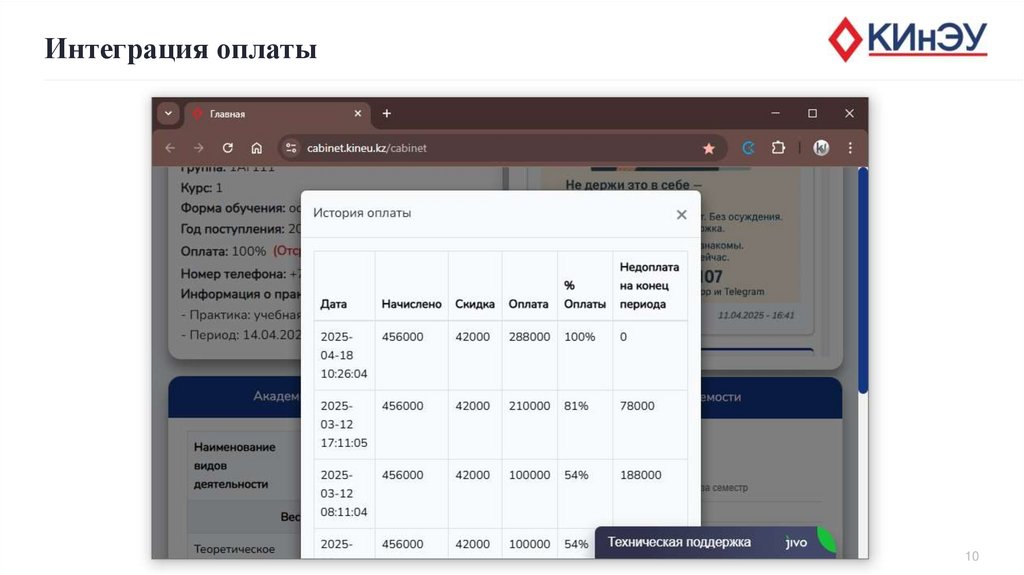
Task: Close the История оплаты dialog
Action: (682, 214)
